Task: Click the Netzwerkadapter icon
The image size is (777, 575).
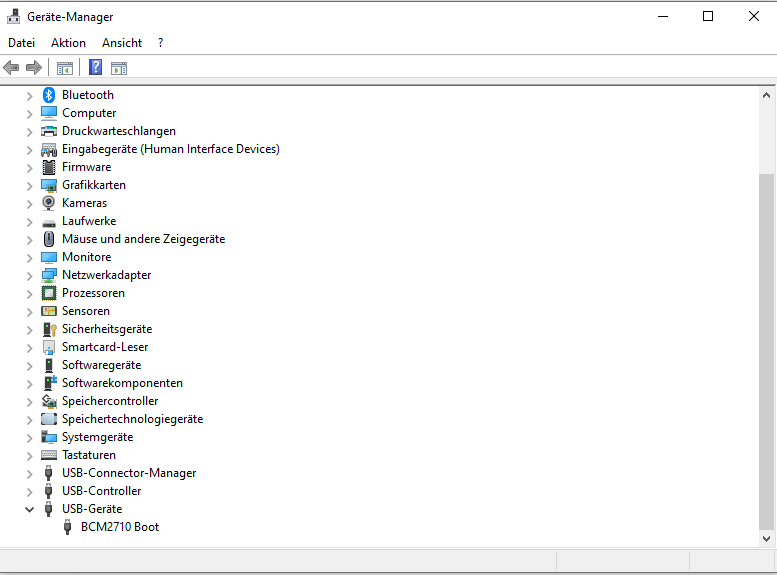Action: pyautogui.click(x=49, y=275)
